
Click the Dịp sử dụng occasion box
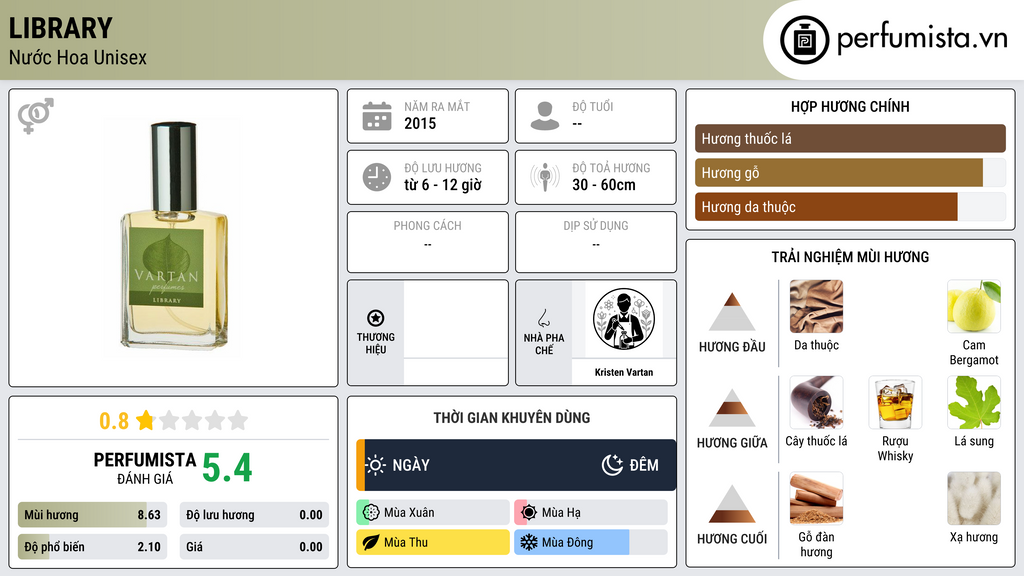(x=596, y=242)
